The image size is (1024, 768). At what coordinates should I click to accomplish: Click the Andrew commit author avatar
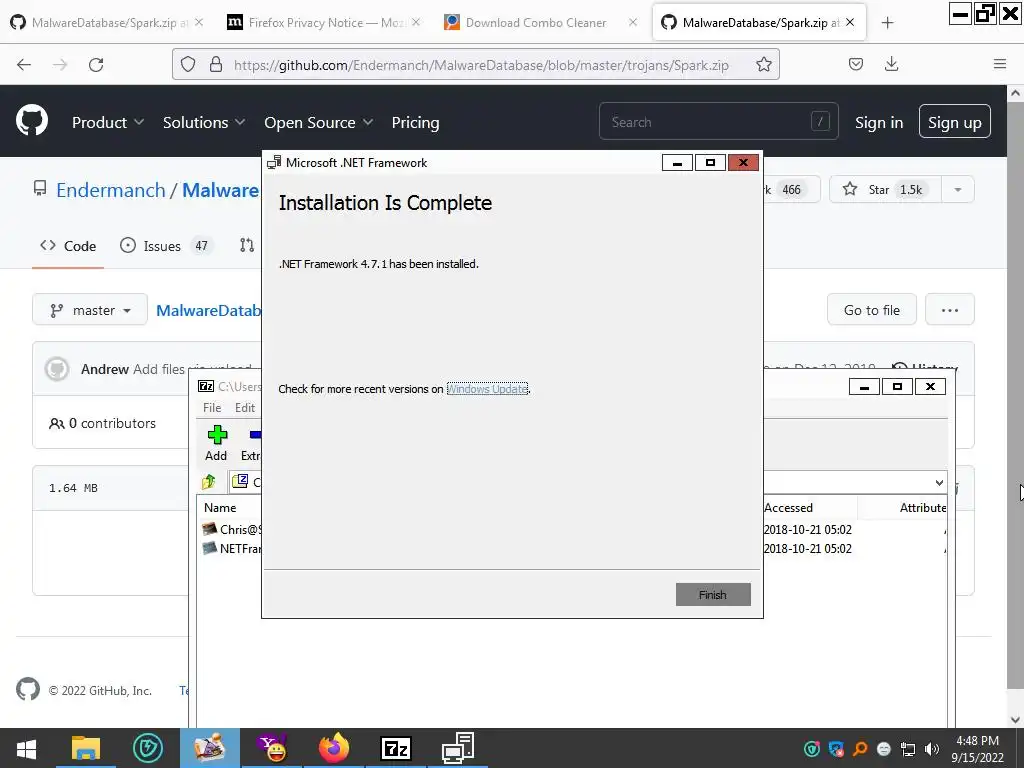[x=57, y=369]
